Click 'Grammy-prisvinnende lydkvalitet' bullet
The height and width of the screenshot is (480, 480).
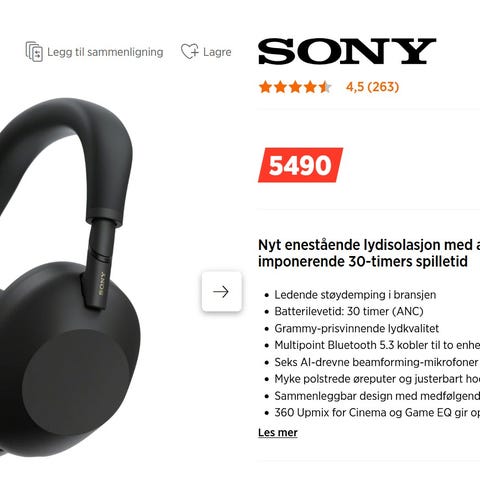[x=356, y=329]
